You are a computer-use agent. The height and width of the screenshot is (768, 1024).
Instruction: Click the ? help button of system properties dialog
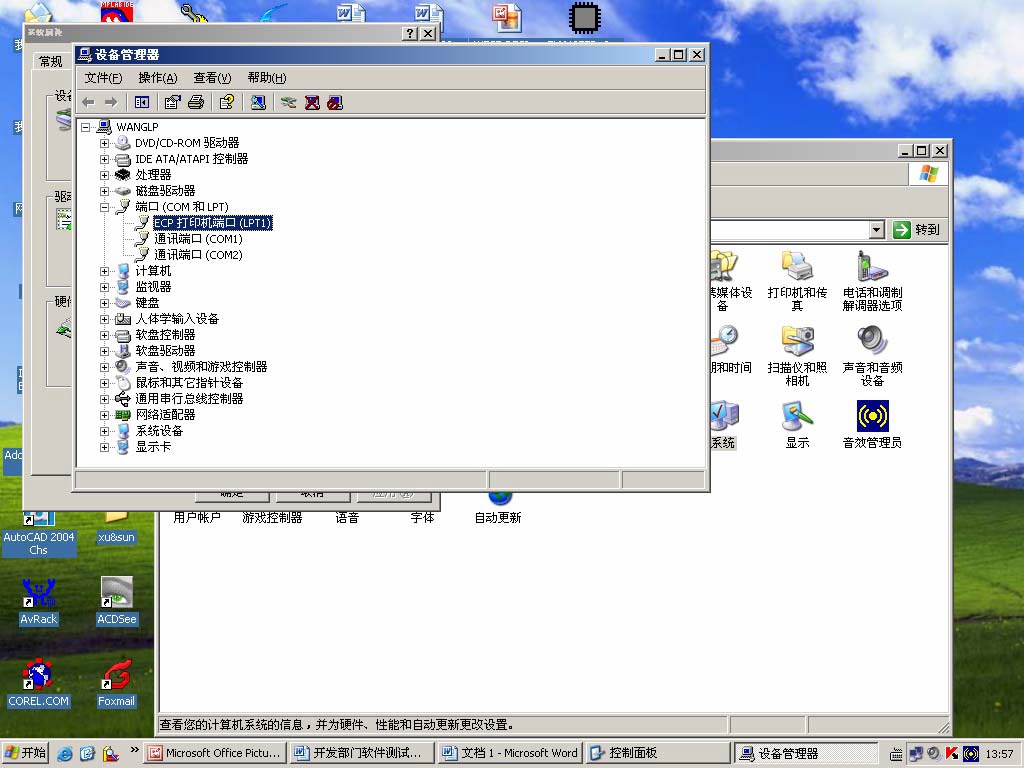click(409, 33)
